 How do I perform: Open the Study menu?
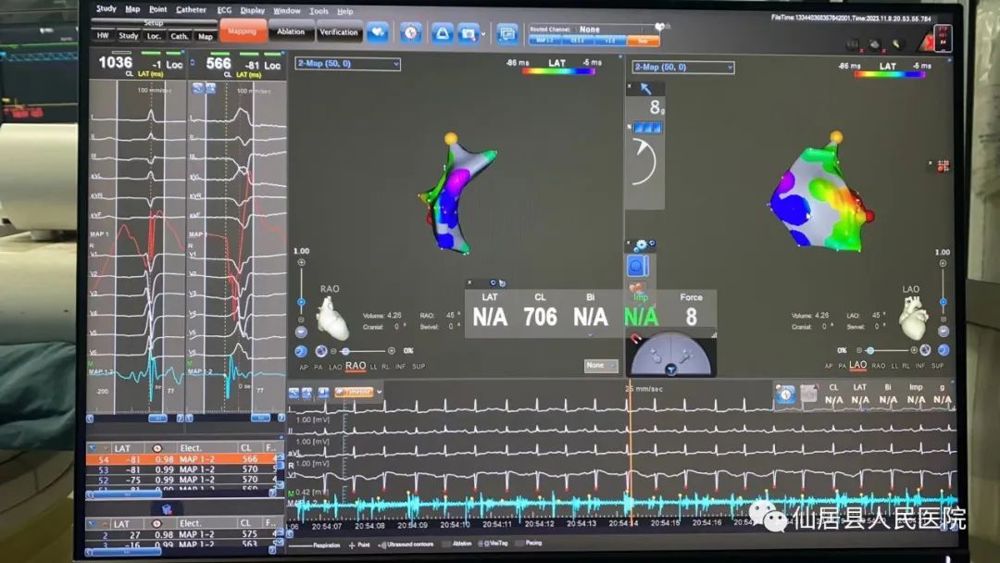pyautogui.click(x=106, y=8)
